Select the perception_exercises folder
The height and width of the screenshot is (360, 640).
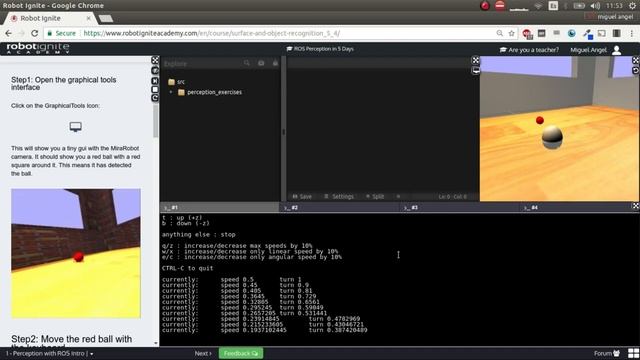tap(210, 92)
